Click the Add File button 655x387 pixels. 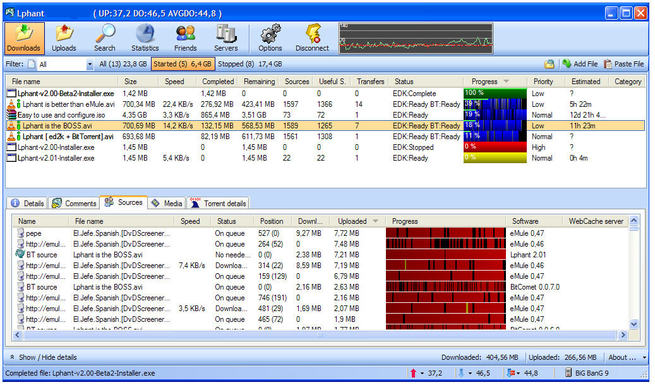[x=580, y=64]
